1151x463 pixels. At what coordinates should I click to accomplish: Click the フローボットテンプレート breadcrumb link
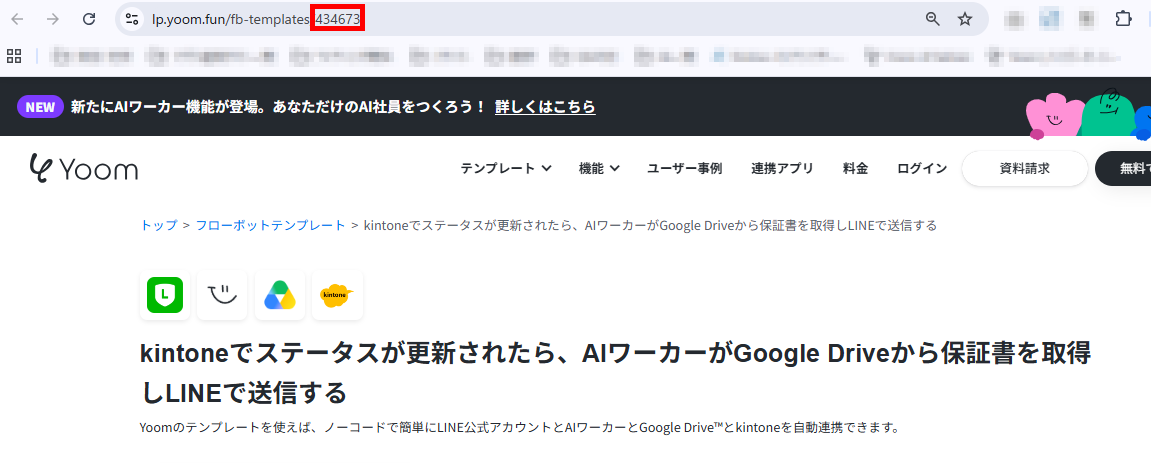270,225
